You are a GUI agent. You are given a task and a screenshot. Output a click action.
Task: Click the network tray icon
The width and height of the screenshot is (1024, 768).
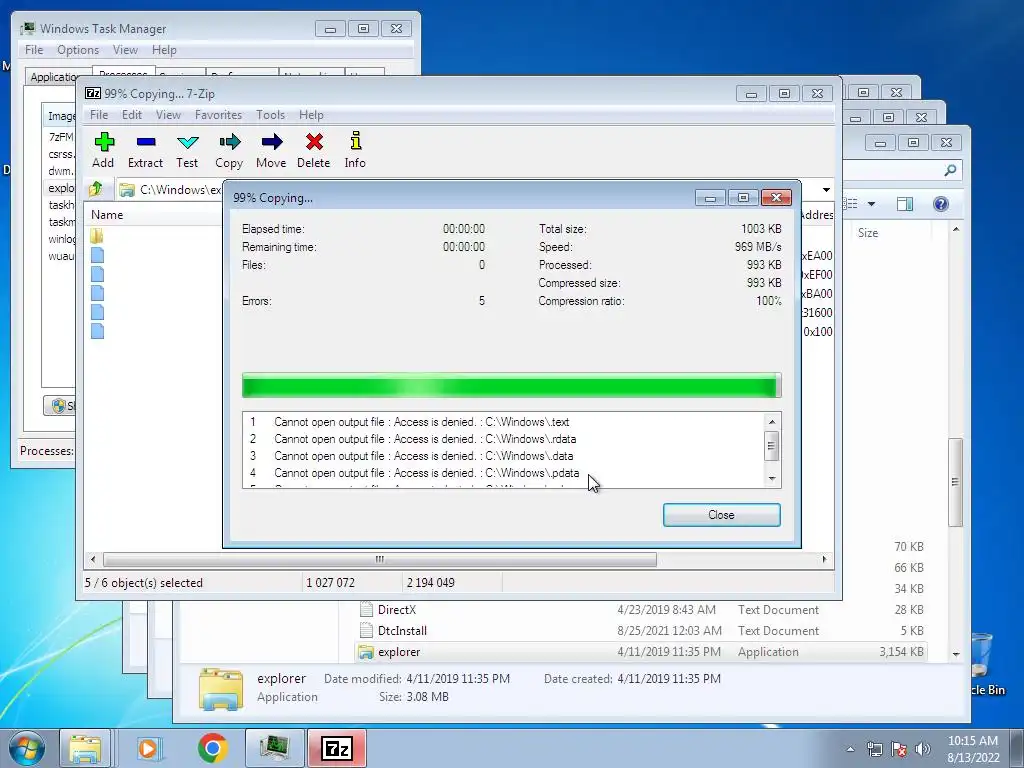(874, 749)
